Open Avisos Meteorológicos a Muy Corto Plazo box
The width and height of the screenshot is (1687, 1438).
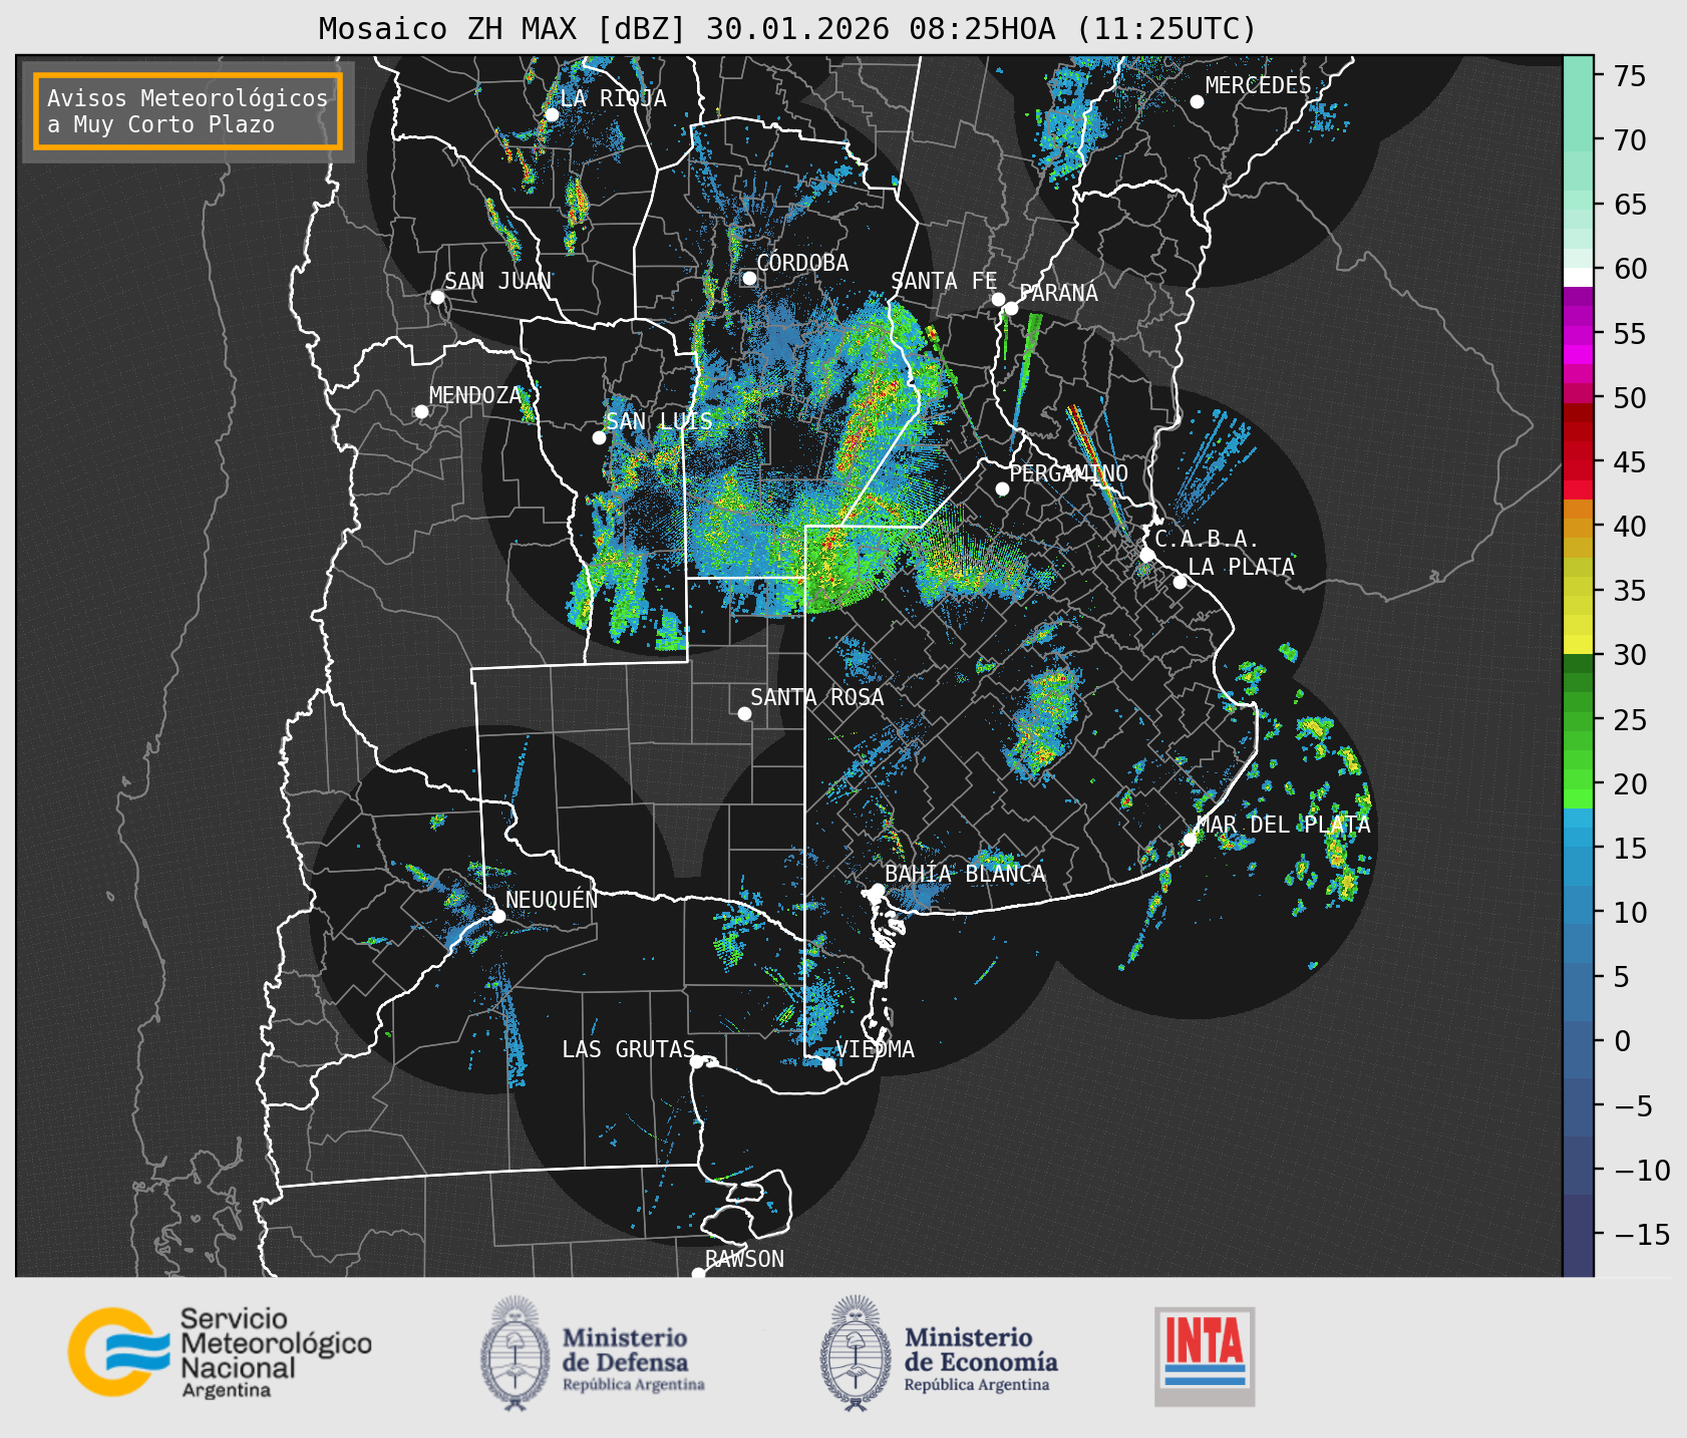[188, 111]
